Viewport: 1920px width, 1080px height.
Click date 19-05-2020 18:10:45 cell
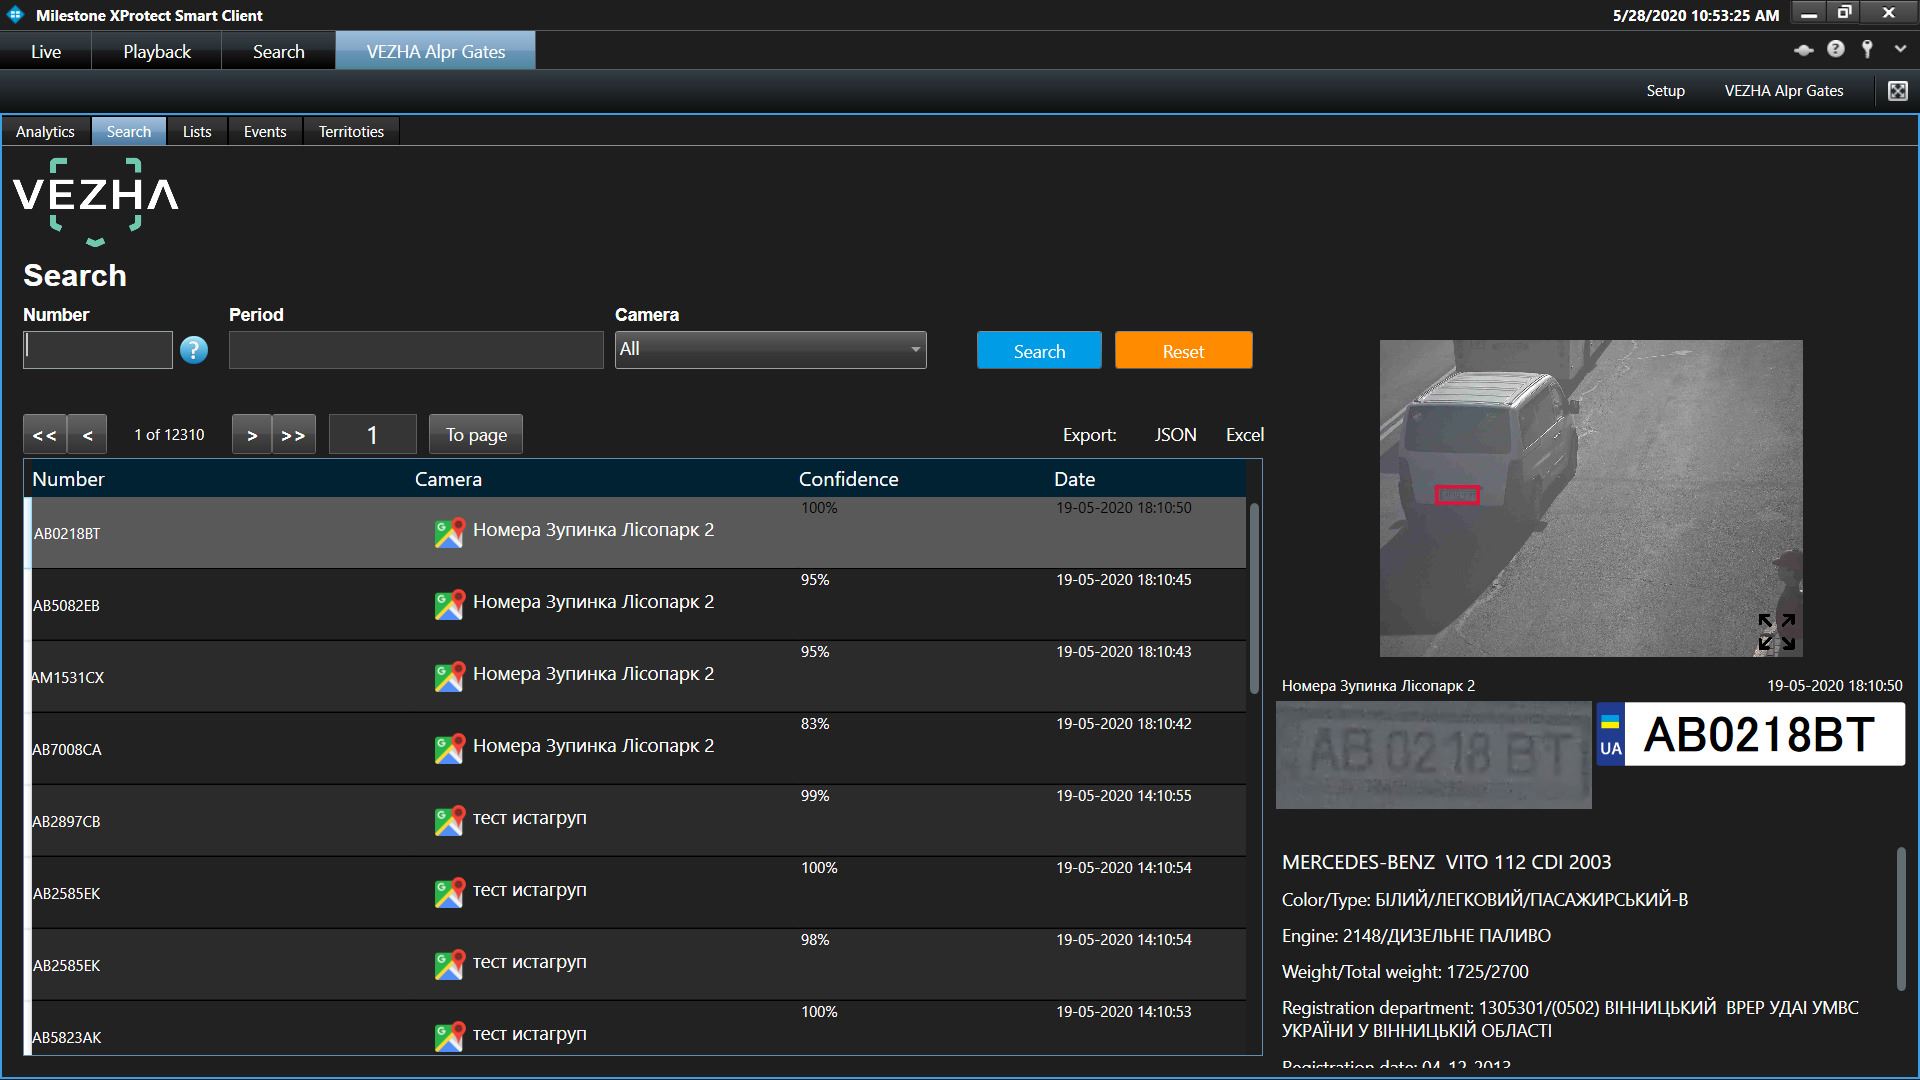tap(1123, 580)
